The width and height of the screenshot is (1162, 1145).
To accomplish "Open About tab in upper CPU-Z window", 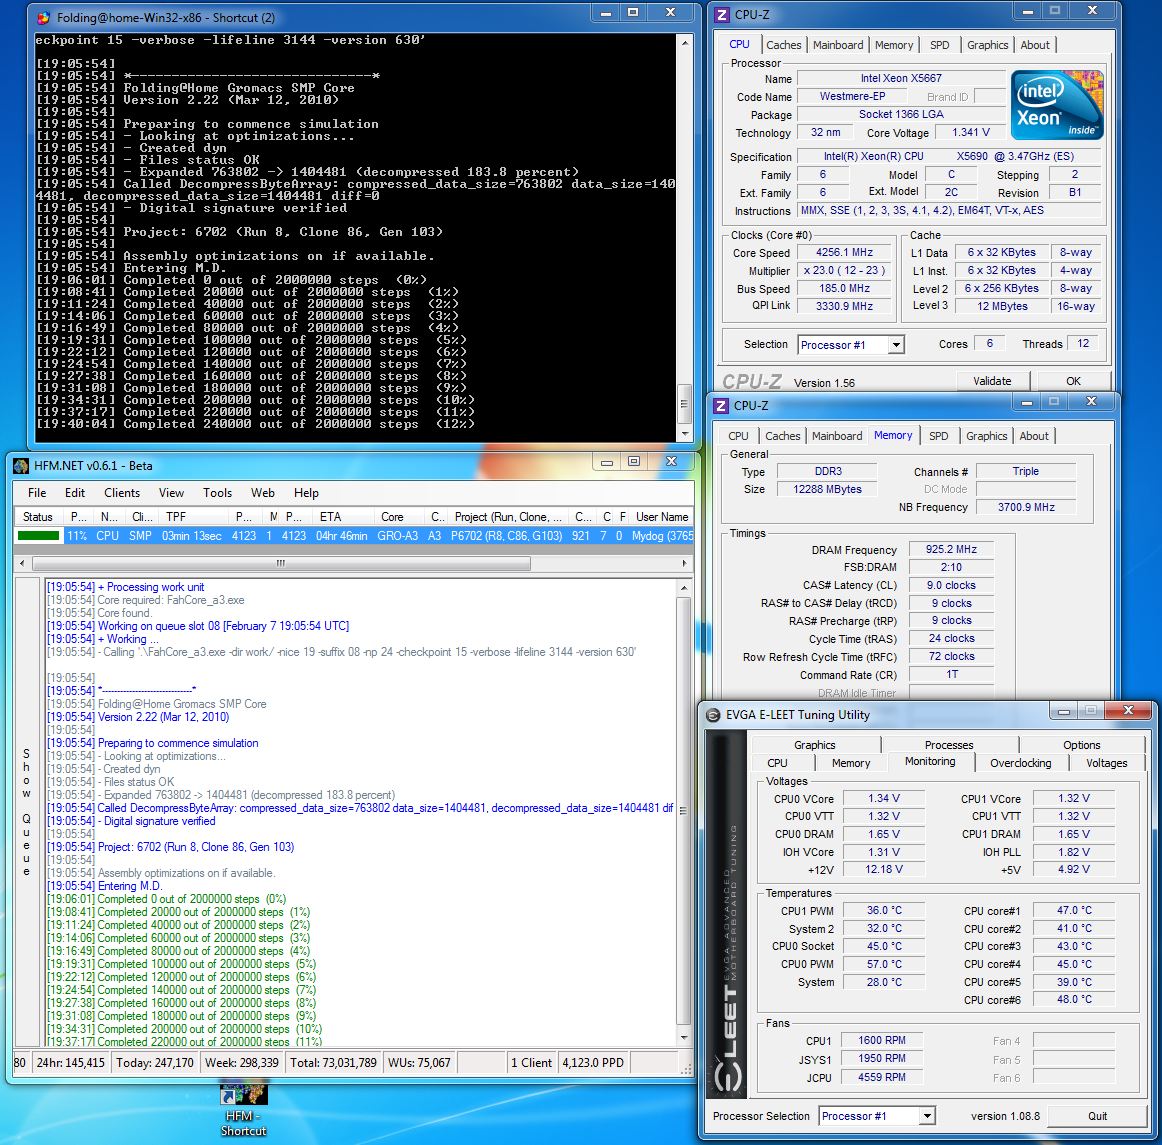I will point(1035,45).
